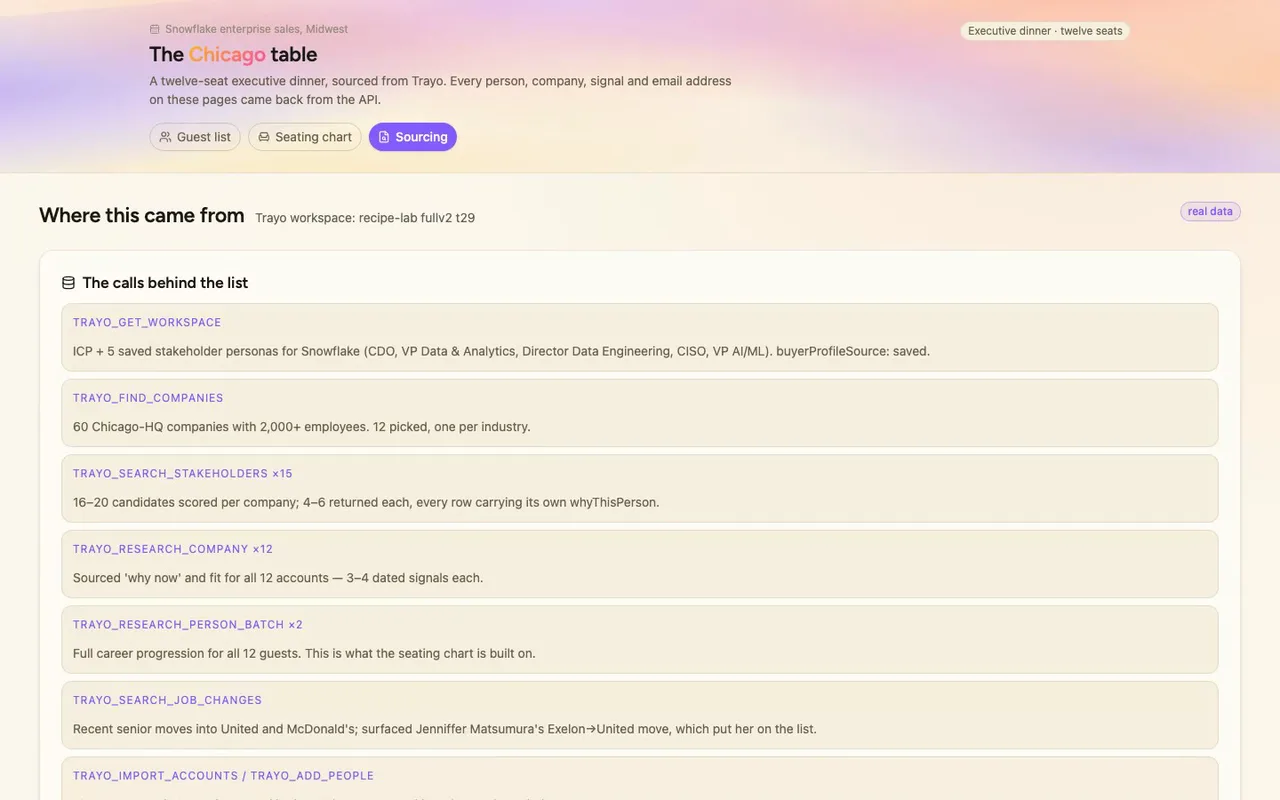Click the Snowflake enterprise sales, Midwest label
The height and width of the screenshot is (800, 1280).
point(256,30)
